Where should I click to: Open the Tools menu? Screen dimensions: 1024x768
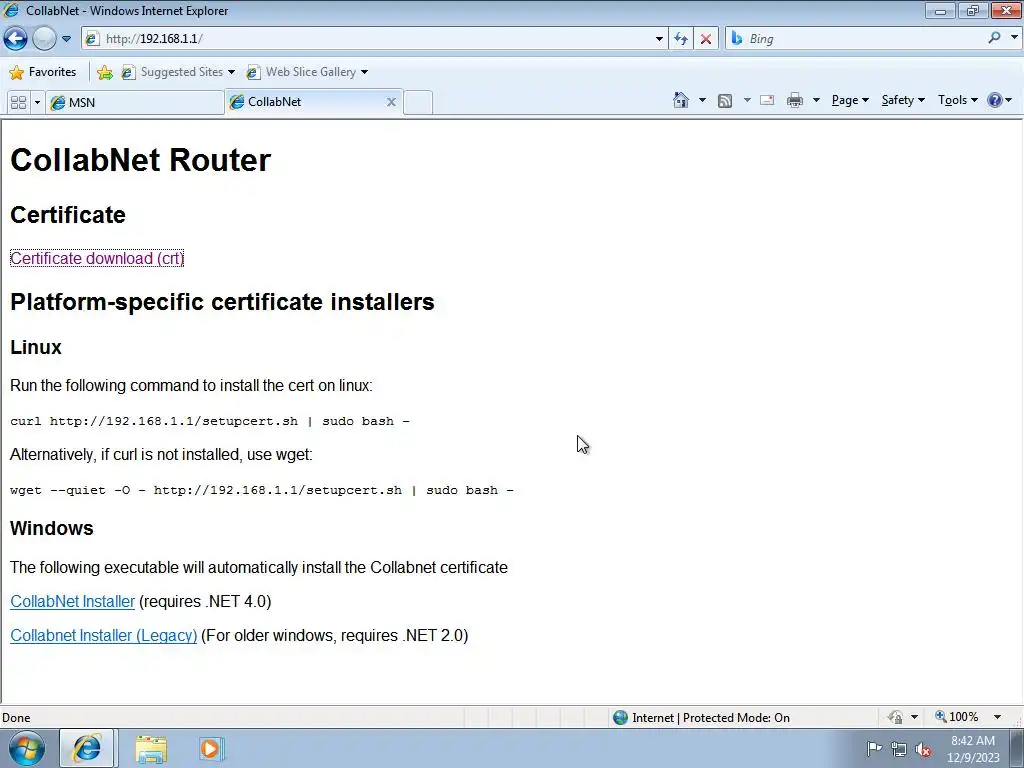point(957,100)
